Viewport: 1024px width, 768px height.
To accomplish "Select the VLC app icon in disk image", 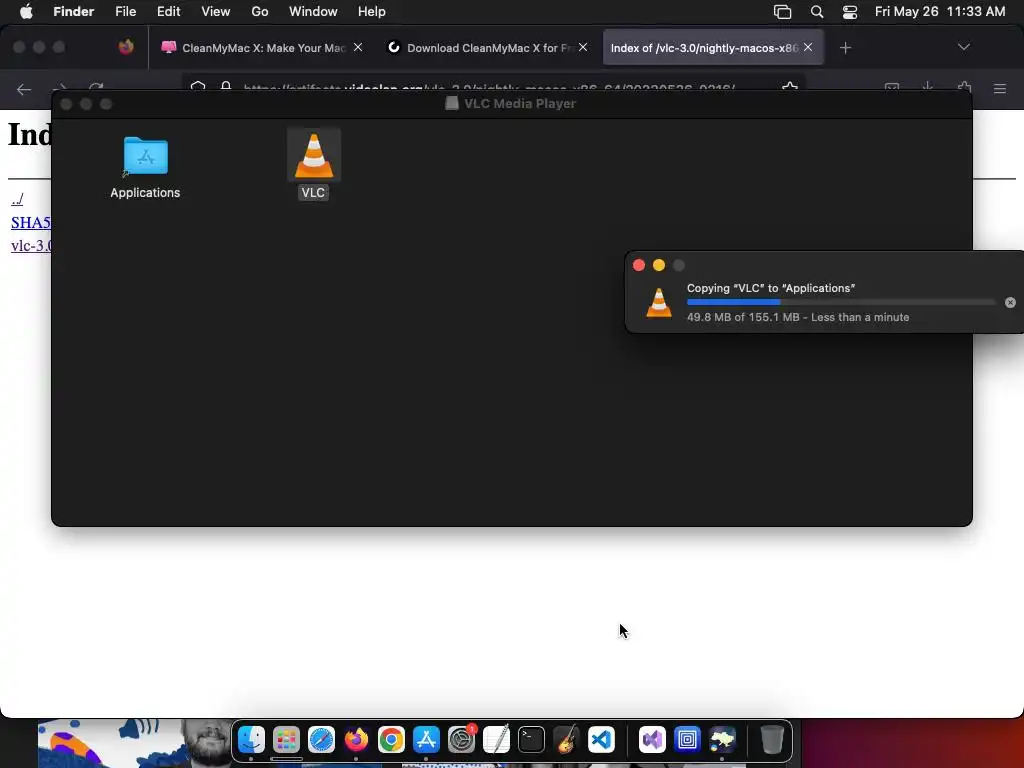I will [x=313, y=155].
